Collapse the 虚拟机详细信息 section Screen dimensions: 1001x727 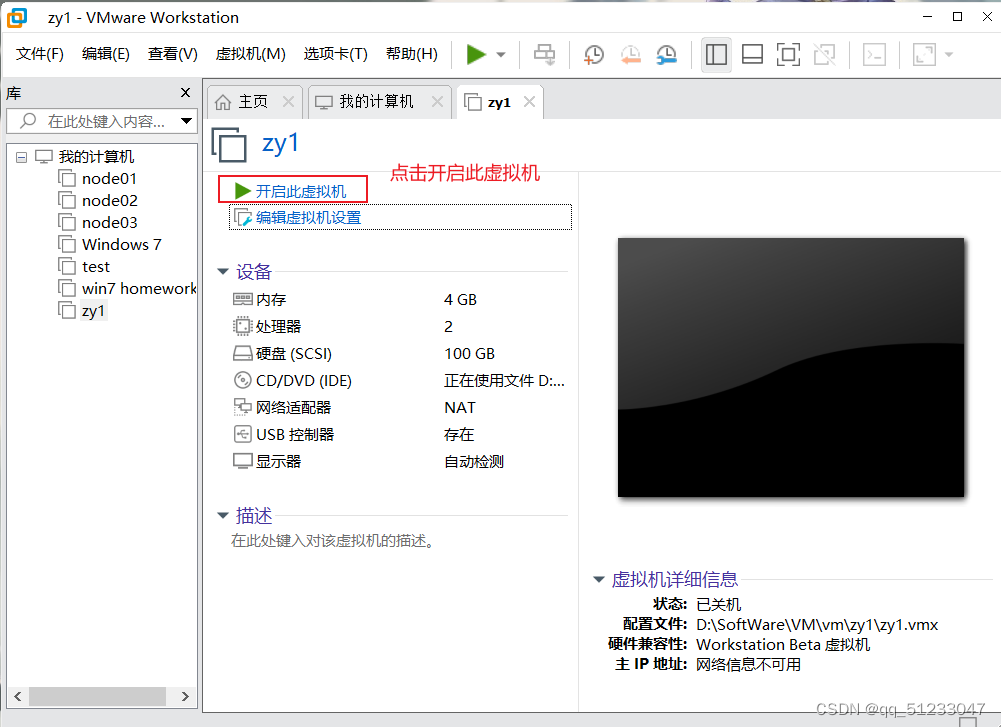[x=599, y=580]
